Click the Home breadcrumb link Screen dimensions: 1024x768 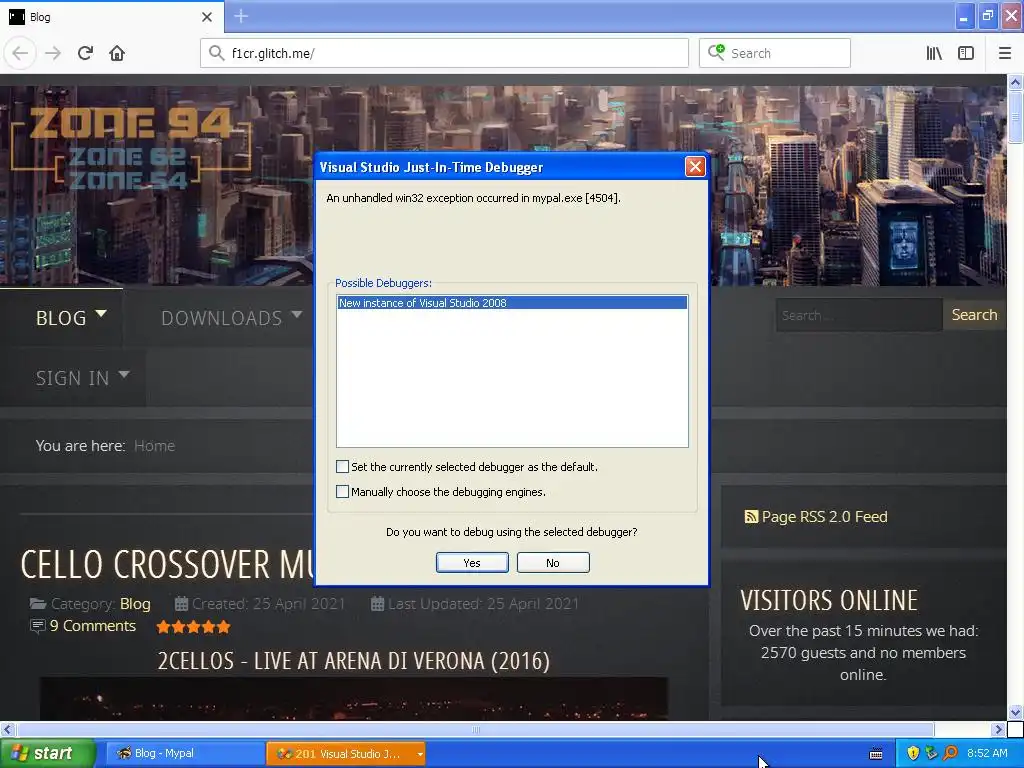(x=154, y=446)
